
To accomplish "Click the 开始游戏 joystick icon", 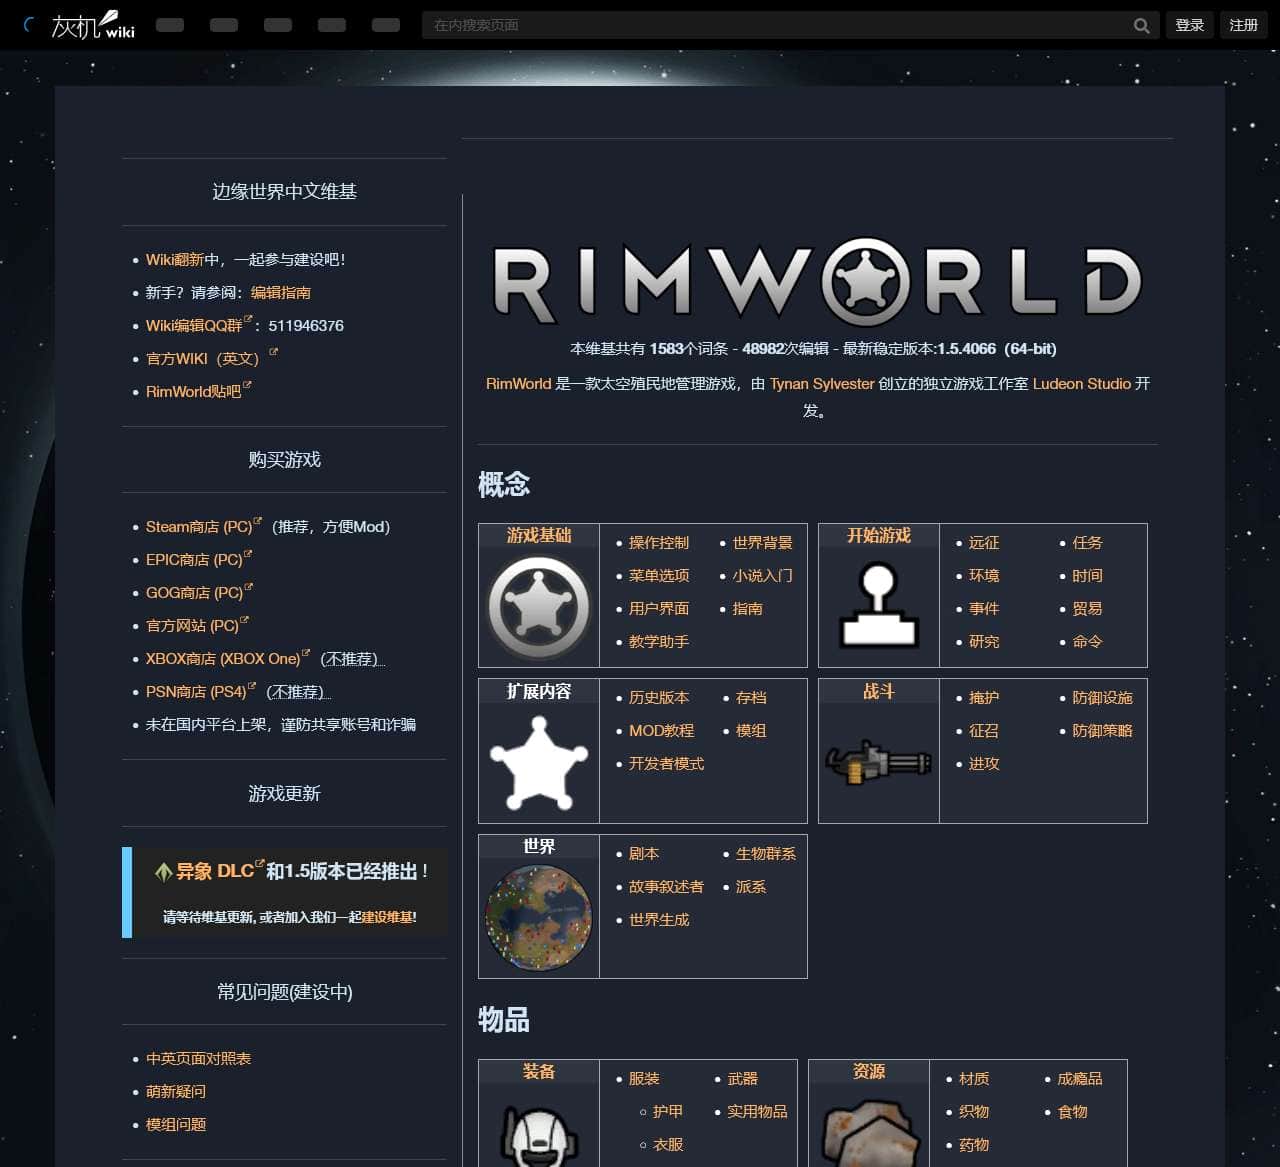I will coord(878,606).
